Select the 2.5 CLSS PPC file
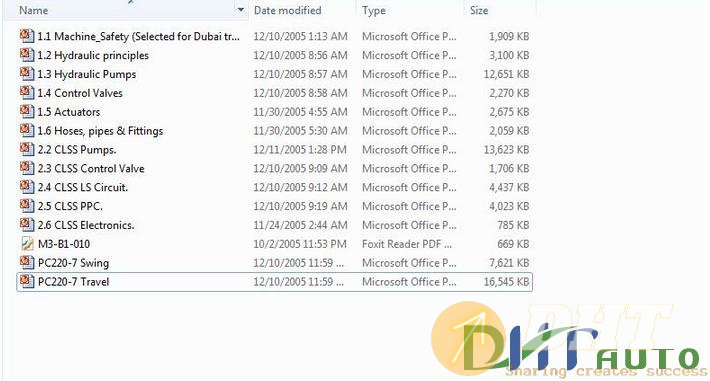 (x=70, y=206)
